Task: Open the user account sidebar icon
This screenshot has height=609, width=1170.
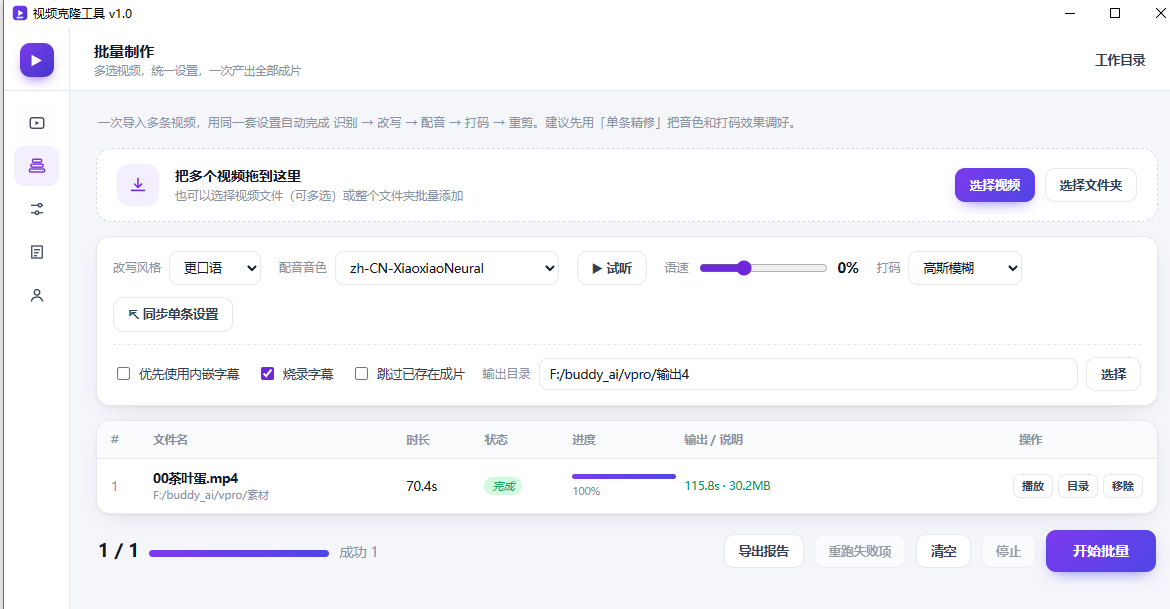Action: click(37, 296)
